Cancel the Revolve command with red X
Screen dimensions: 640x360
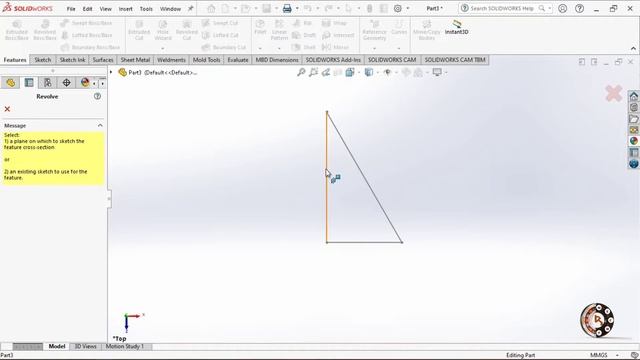pyautogui.click(x=7, y=109)
